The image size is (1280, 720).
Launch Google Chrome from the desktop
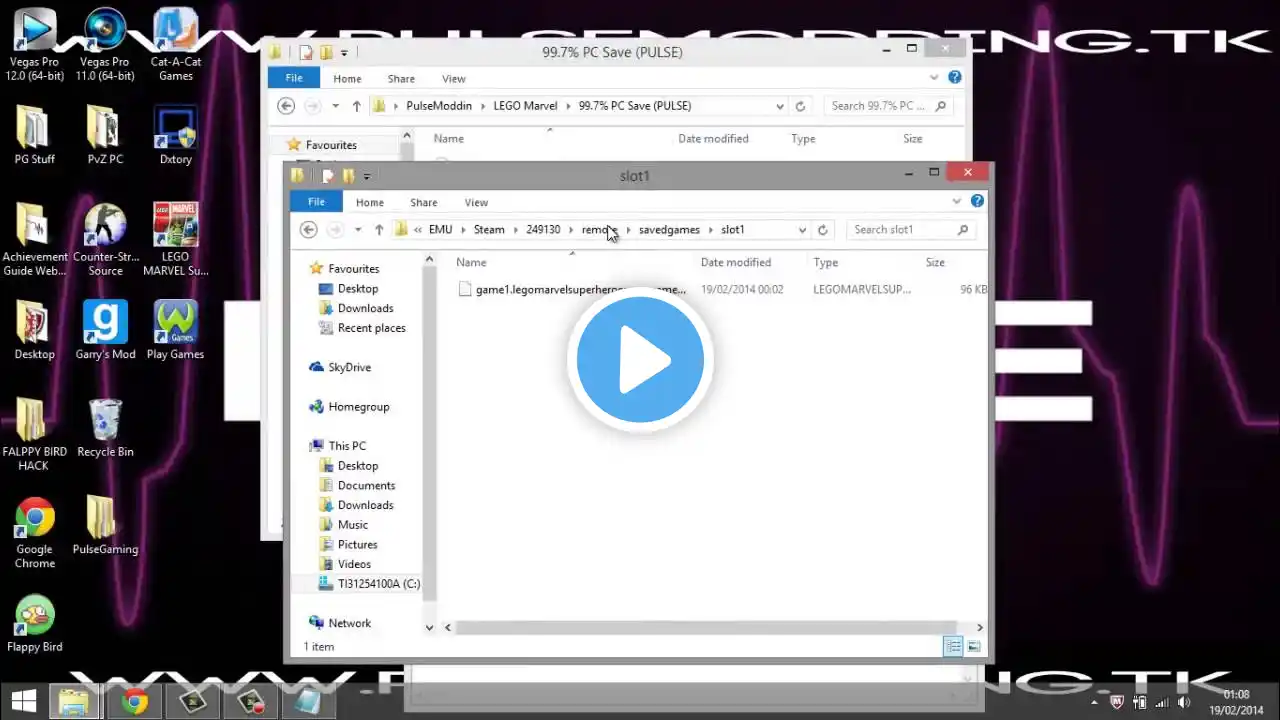point(34,533)
